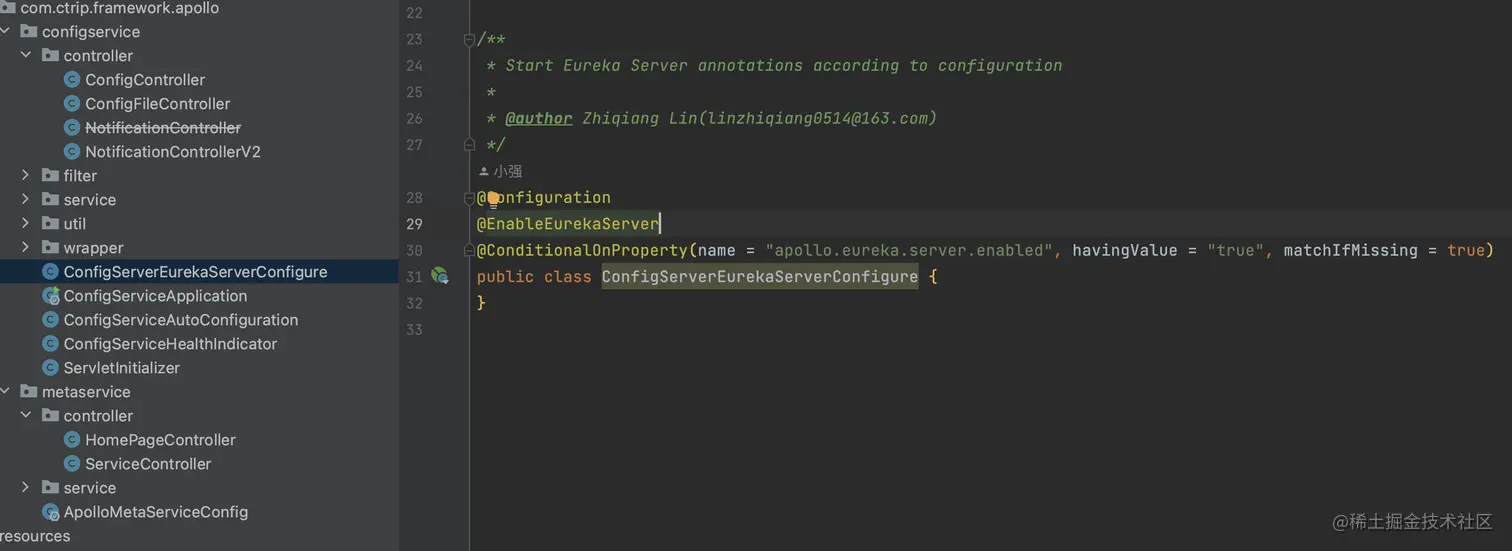This screenshot has height=551, width=1512.
Task: Click the ConfigServiceApplication runnable class icon
Action: (50, 296)
